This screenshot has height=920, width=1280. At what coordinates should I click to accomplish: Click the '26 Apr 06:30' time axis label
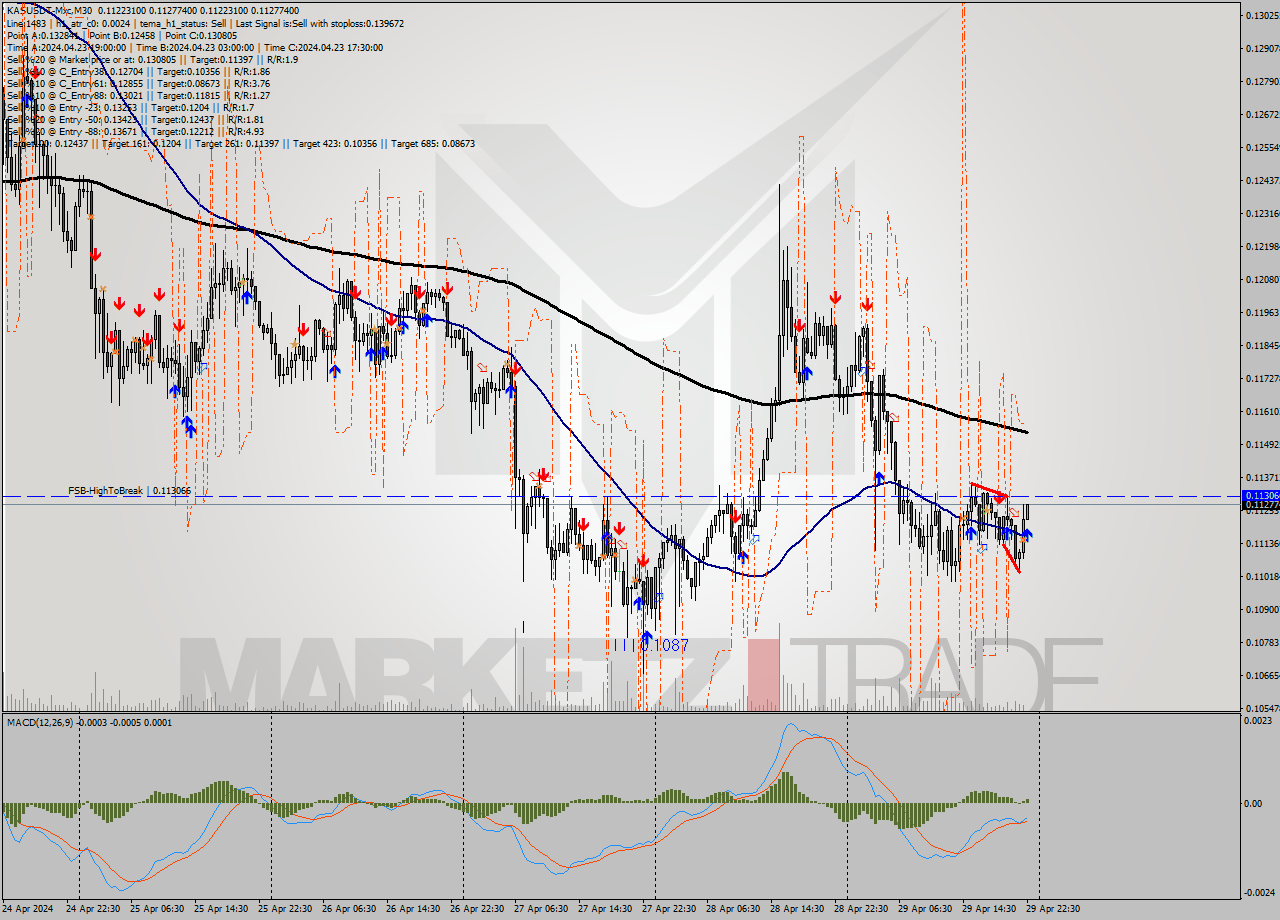coord(349,909)
